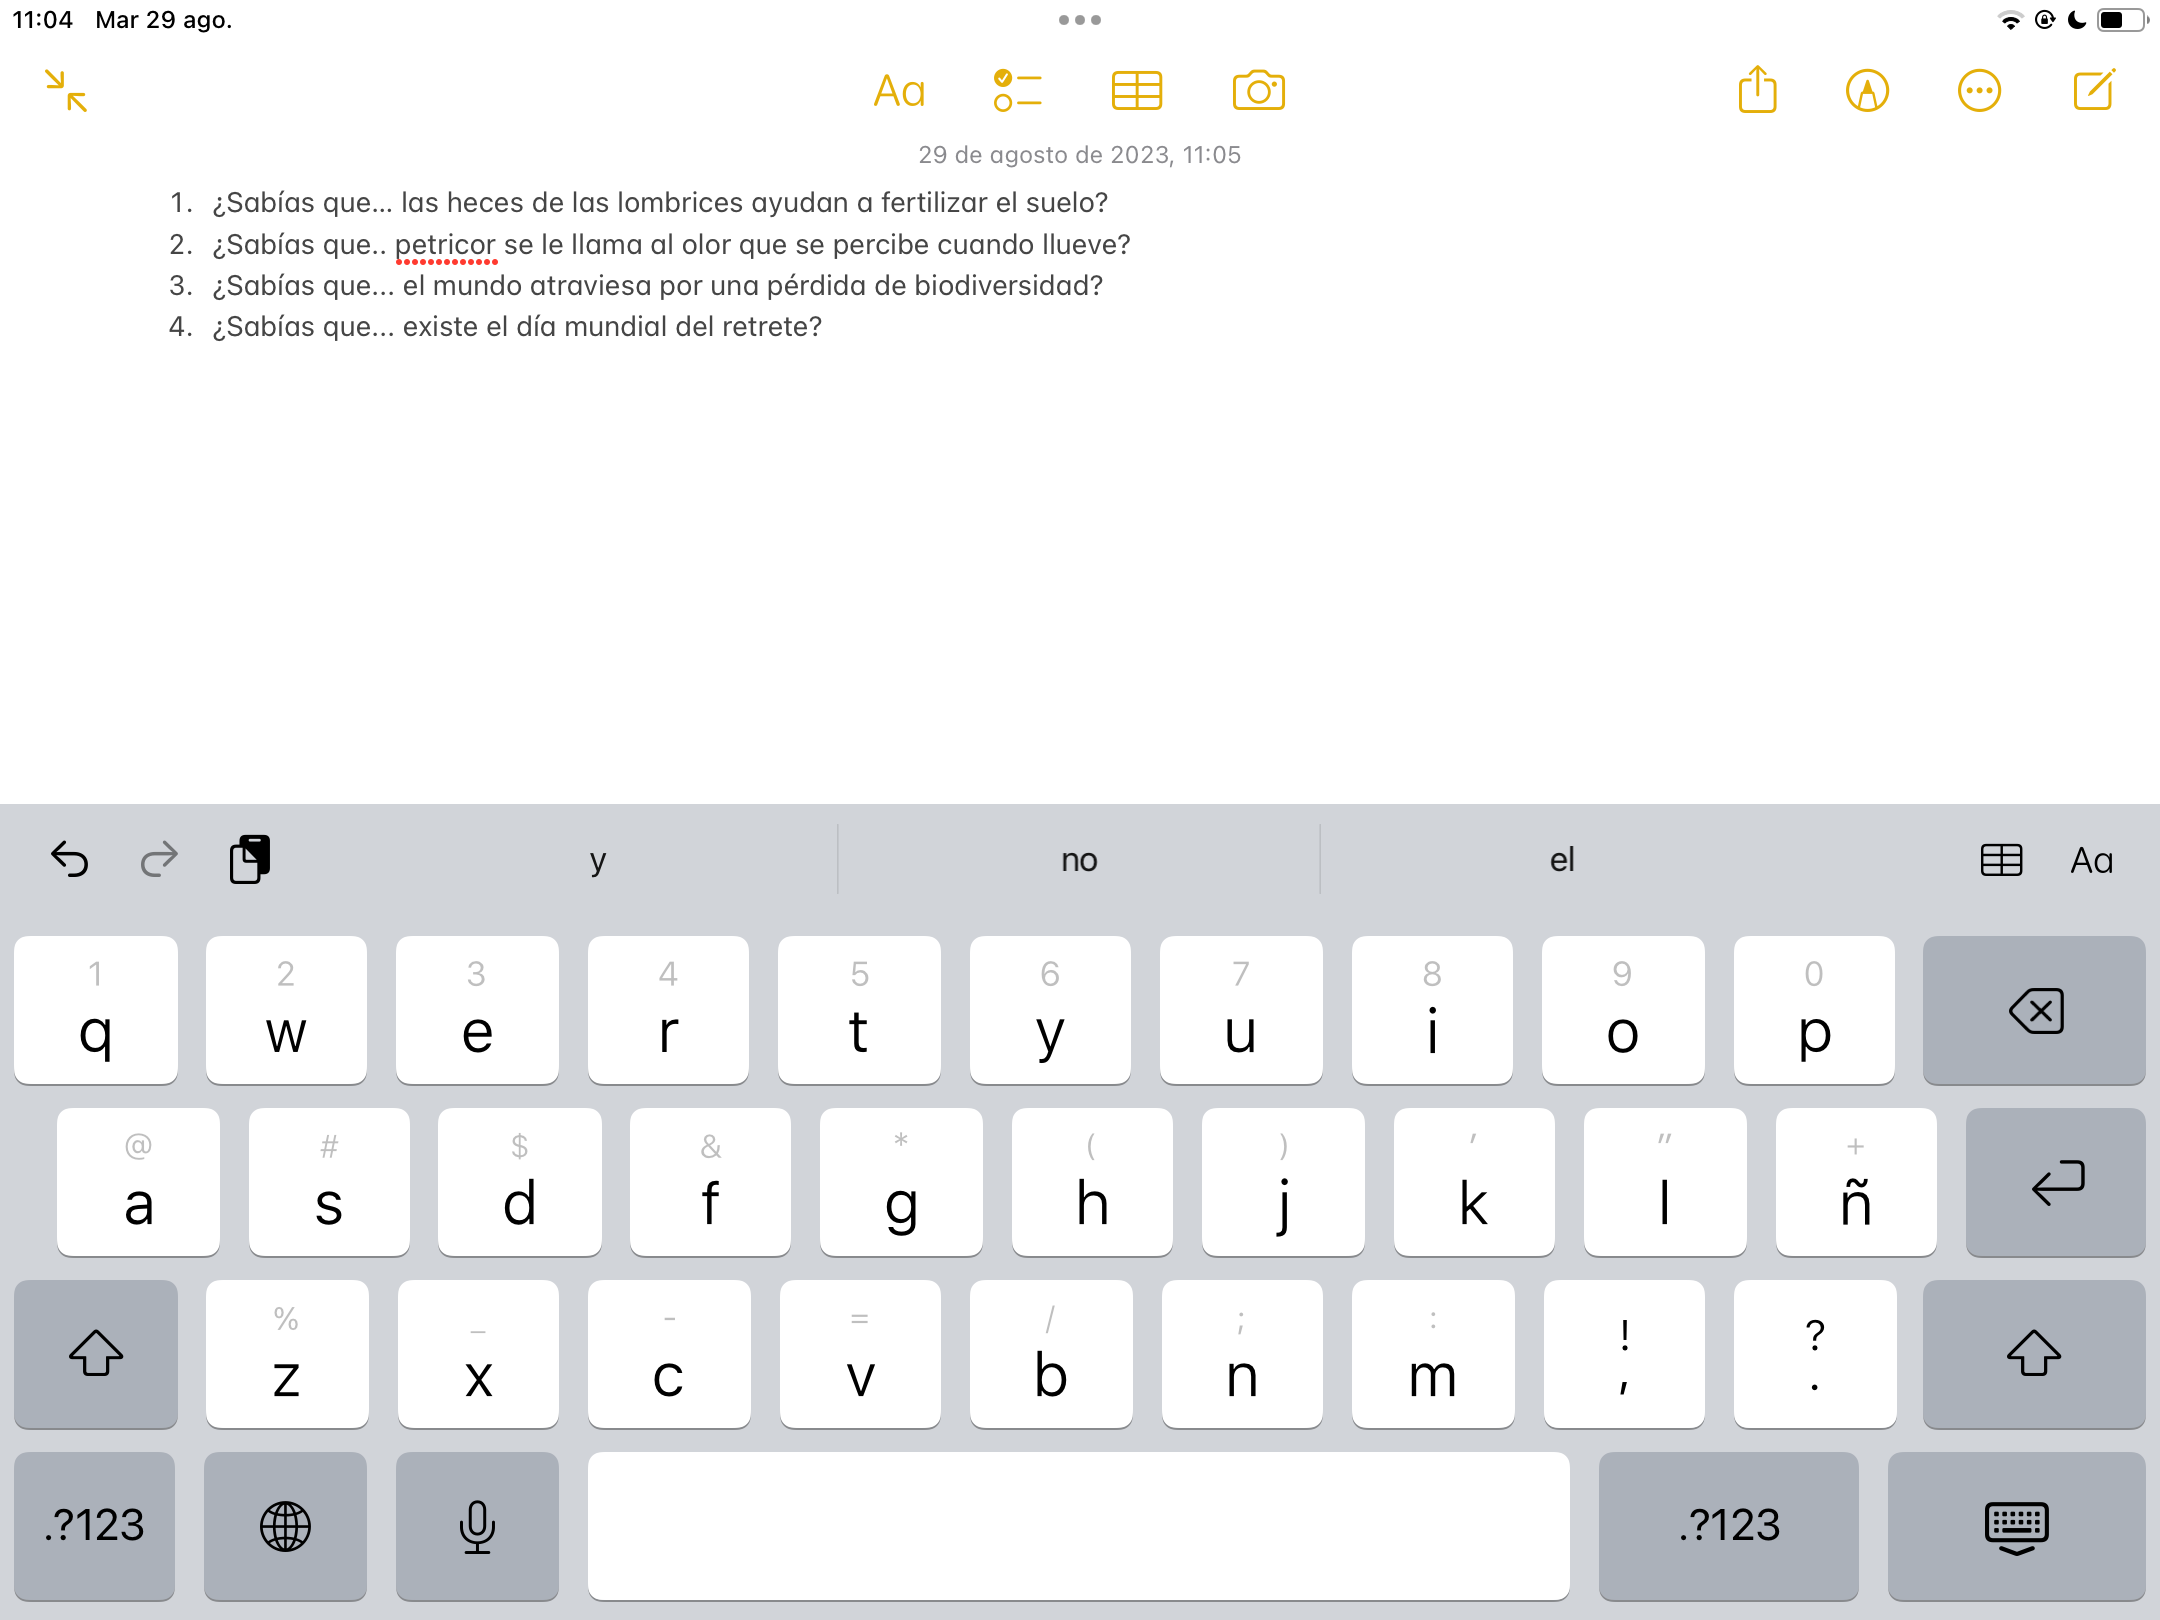Tap the t key

pyautogui.click(x=859, y=1010)
